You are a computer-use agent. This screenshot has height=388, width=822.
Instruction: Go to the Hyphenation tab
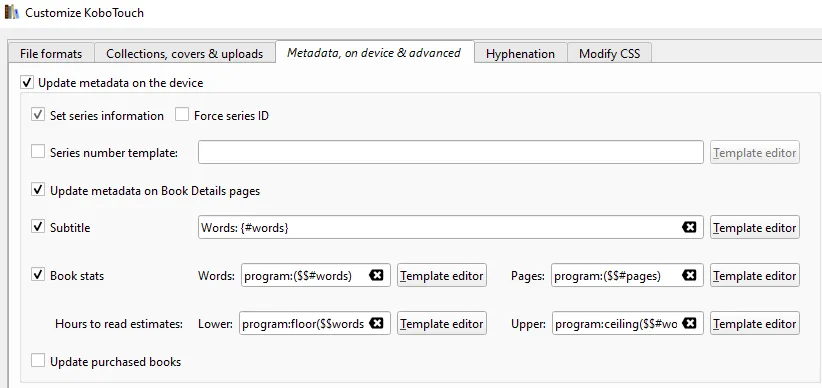pos(521,53)
